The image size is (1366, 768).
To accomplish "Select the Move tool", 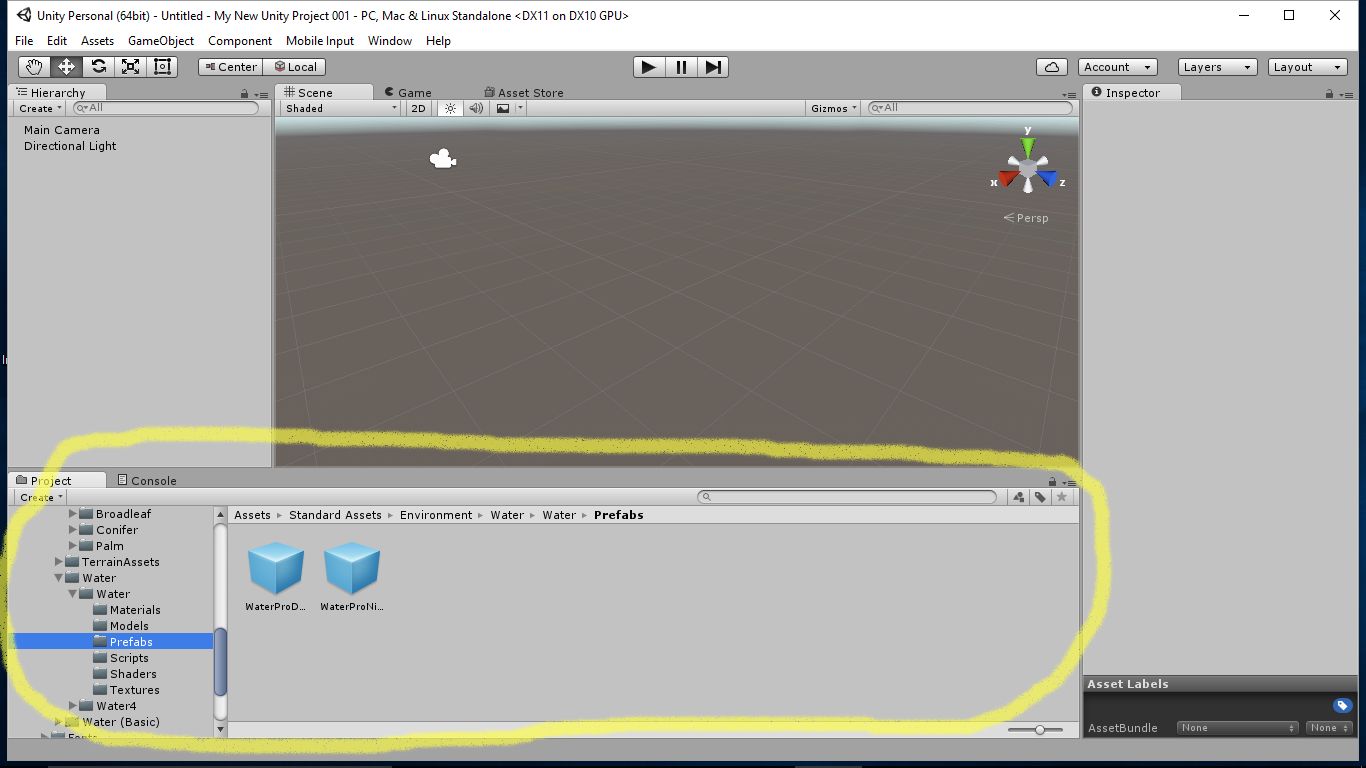I will tap(65, 67).
